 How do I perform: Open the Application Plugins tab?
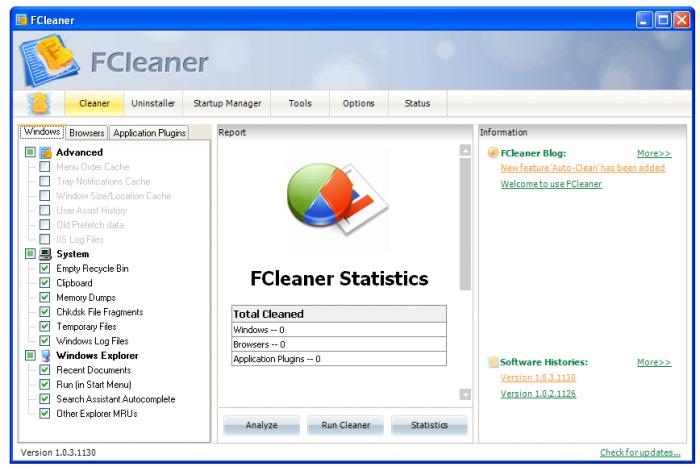(x=149, y=132)
